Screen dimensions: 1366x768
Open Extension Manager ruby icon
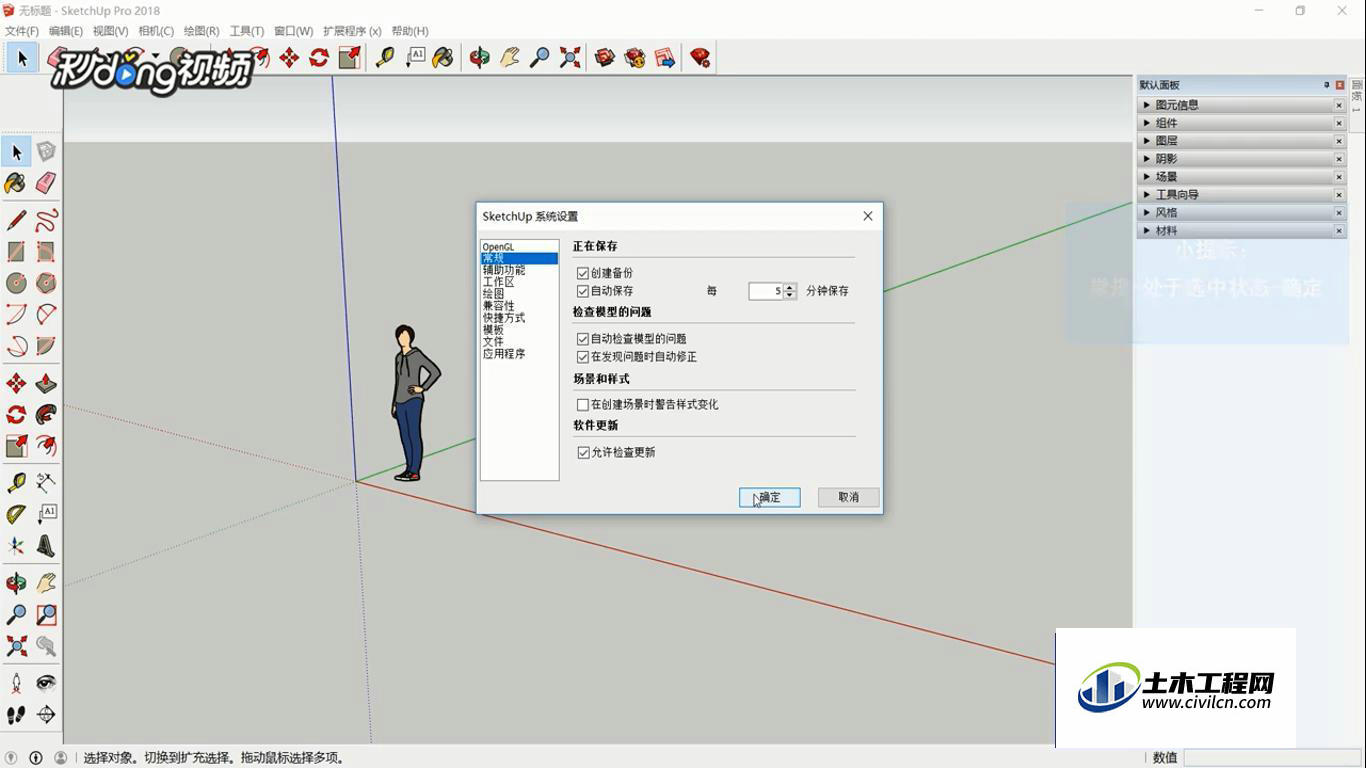point(700,58)
